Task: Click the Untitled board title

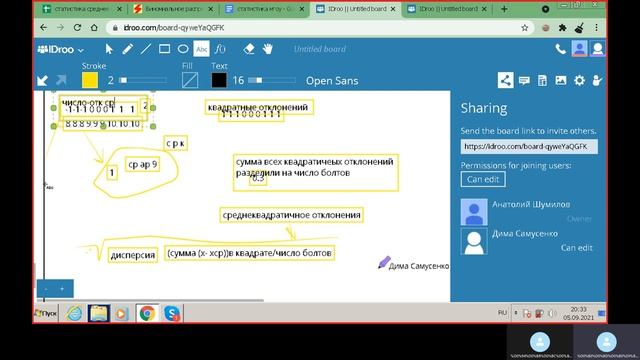Action: 320,49
